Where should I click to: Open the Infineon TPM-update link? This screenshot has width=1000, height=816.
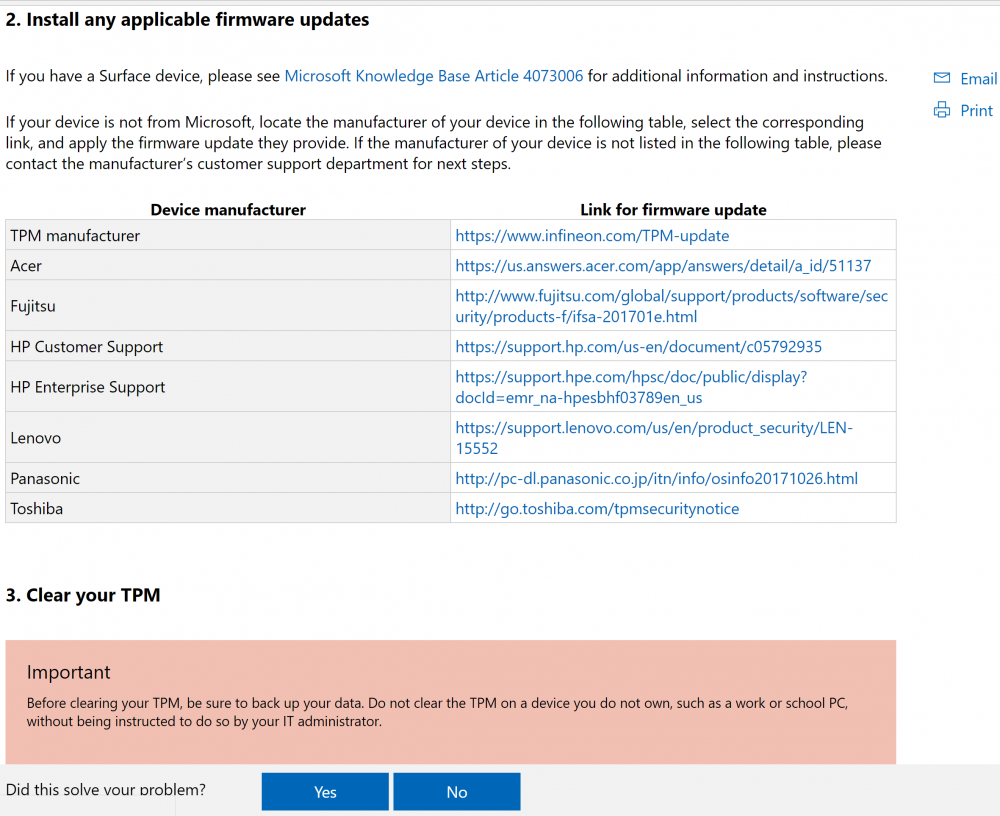[592, 236]
